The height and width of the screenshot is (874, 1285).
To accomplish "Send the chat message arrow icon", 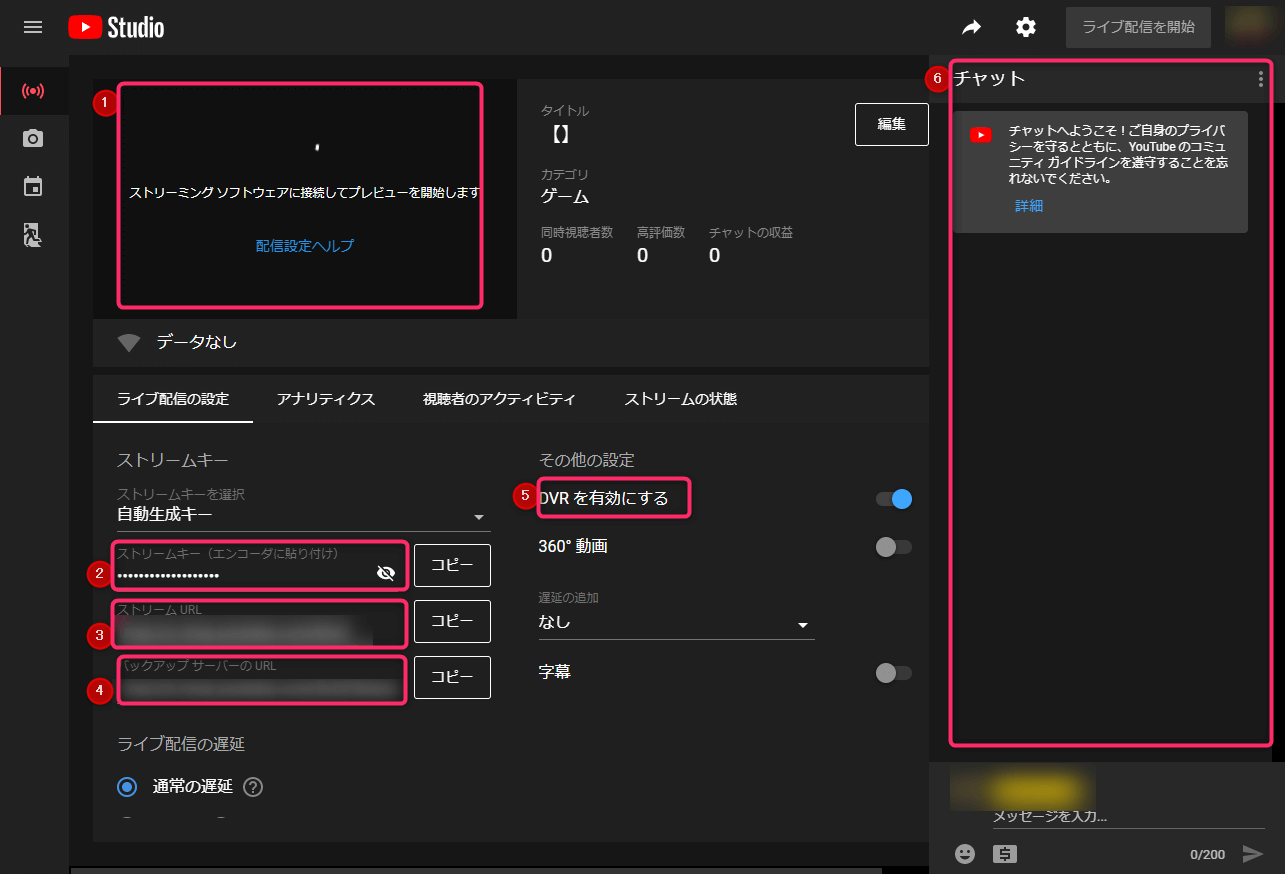I will (x=1253, y=854).
